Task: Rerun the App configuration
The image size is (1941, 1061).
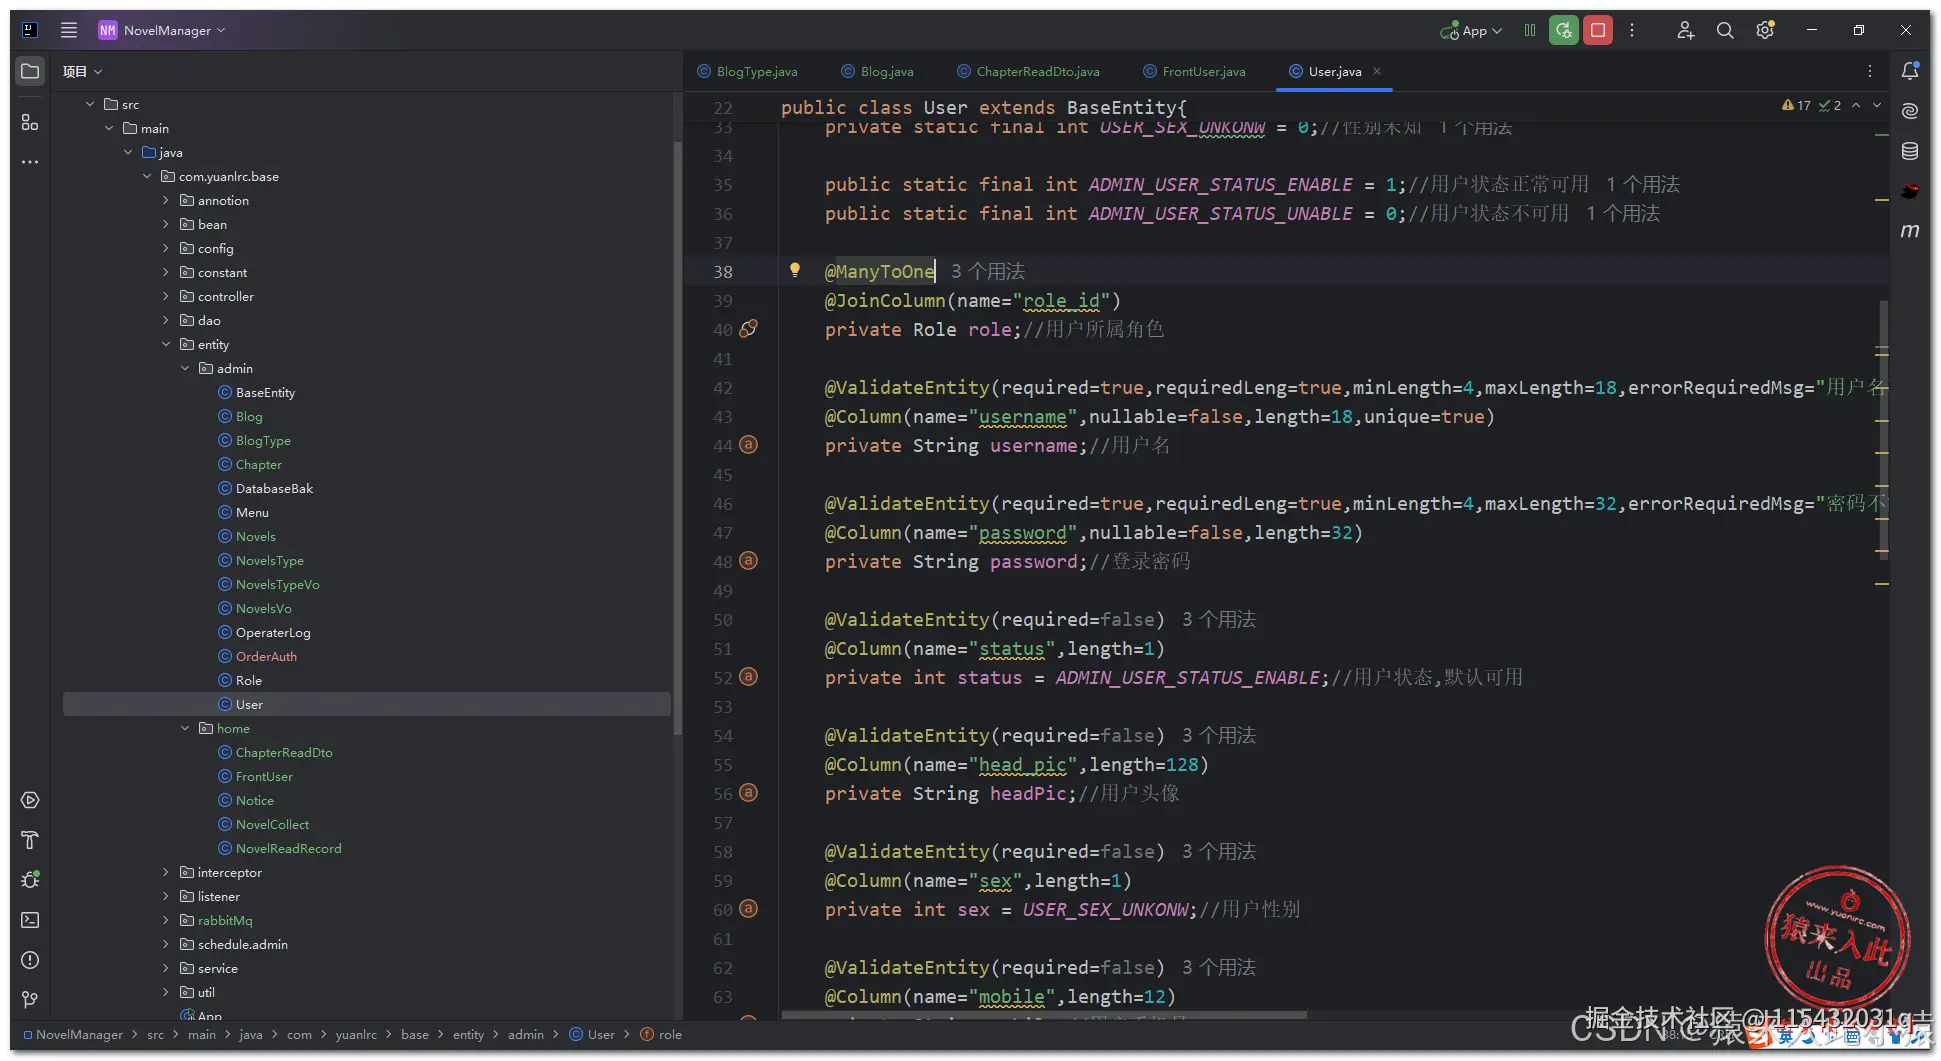Action: 1564,30
